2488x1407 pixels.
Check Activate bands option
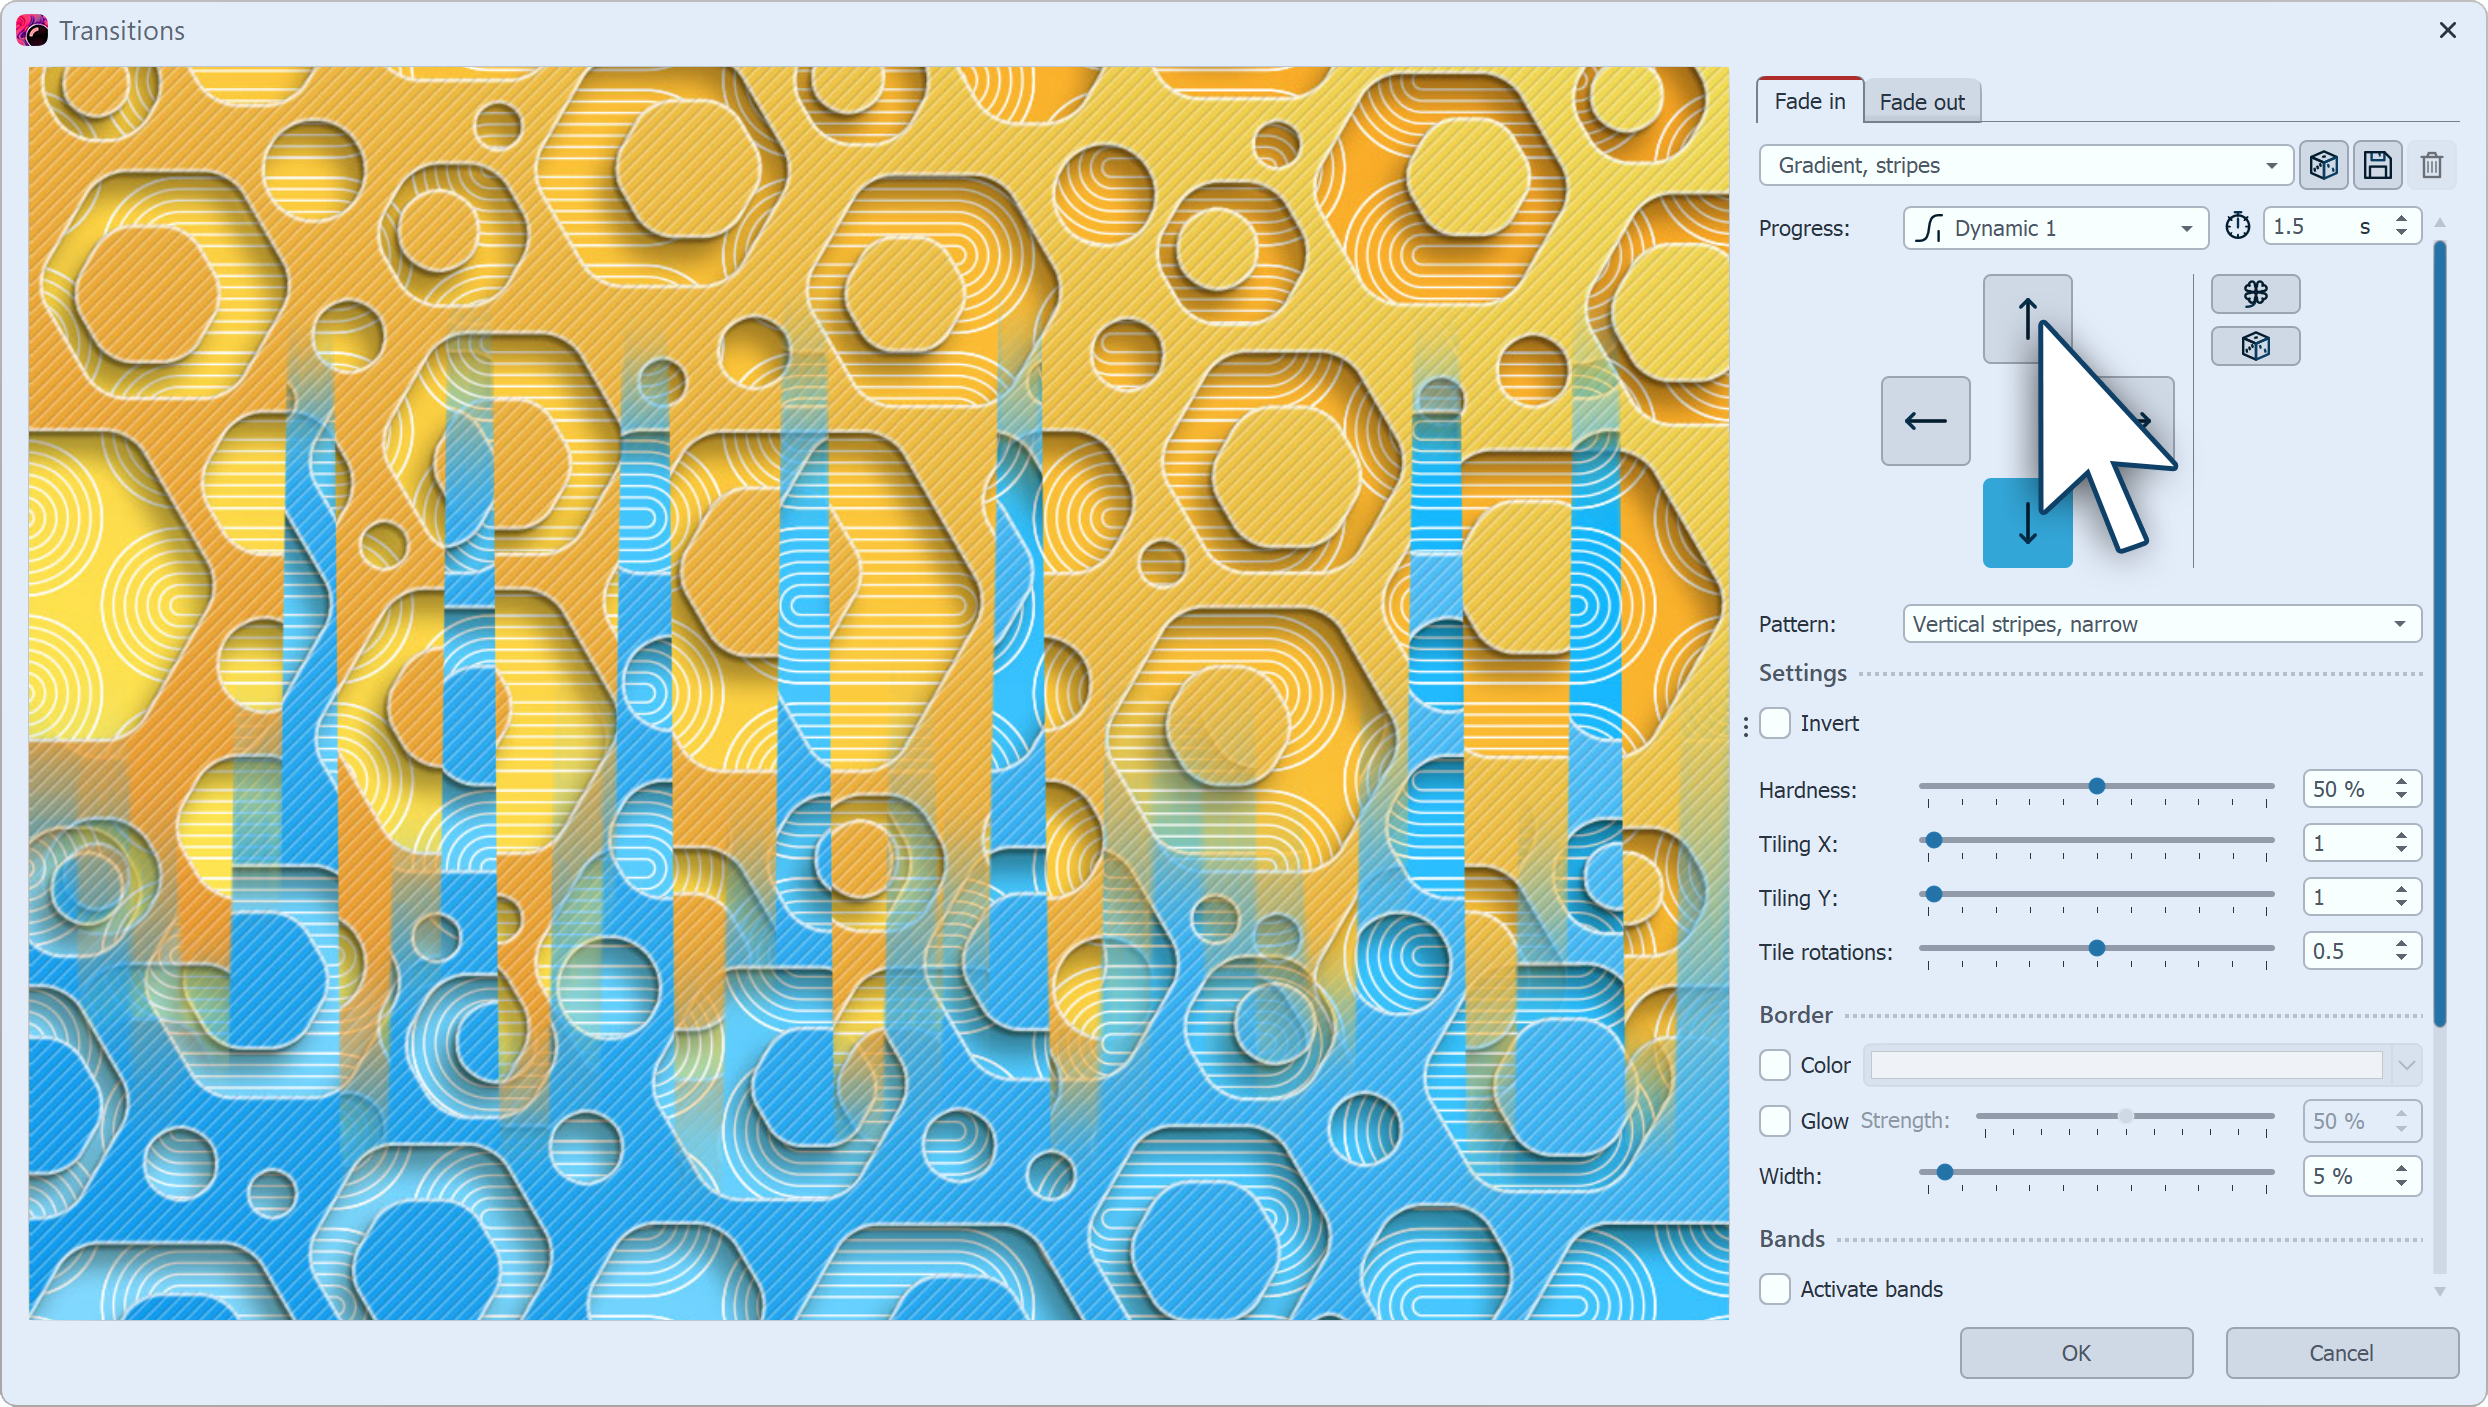coord(1775,1289)
